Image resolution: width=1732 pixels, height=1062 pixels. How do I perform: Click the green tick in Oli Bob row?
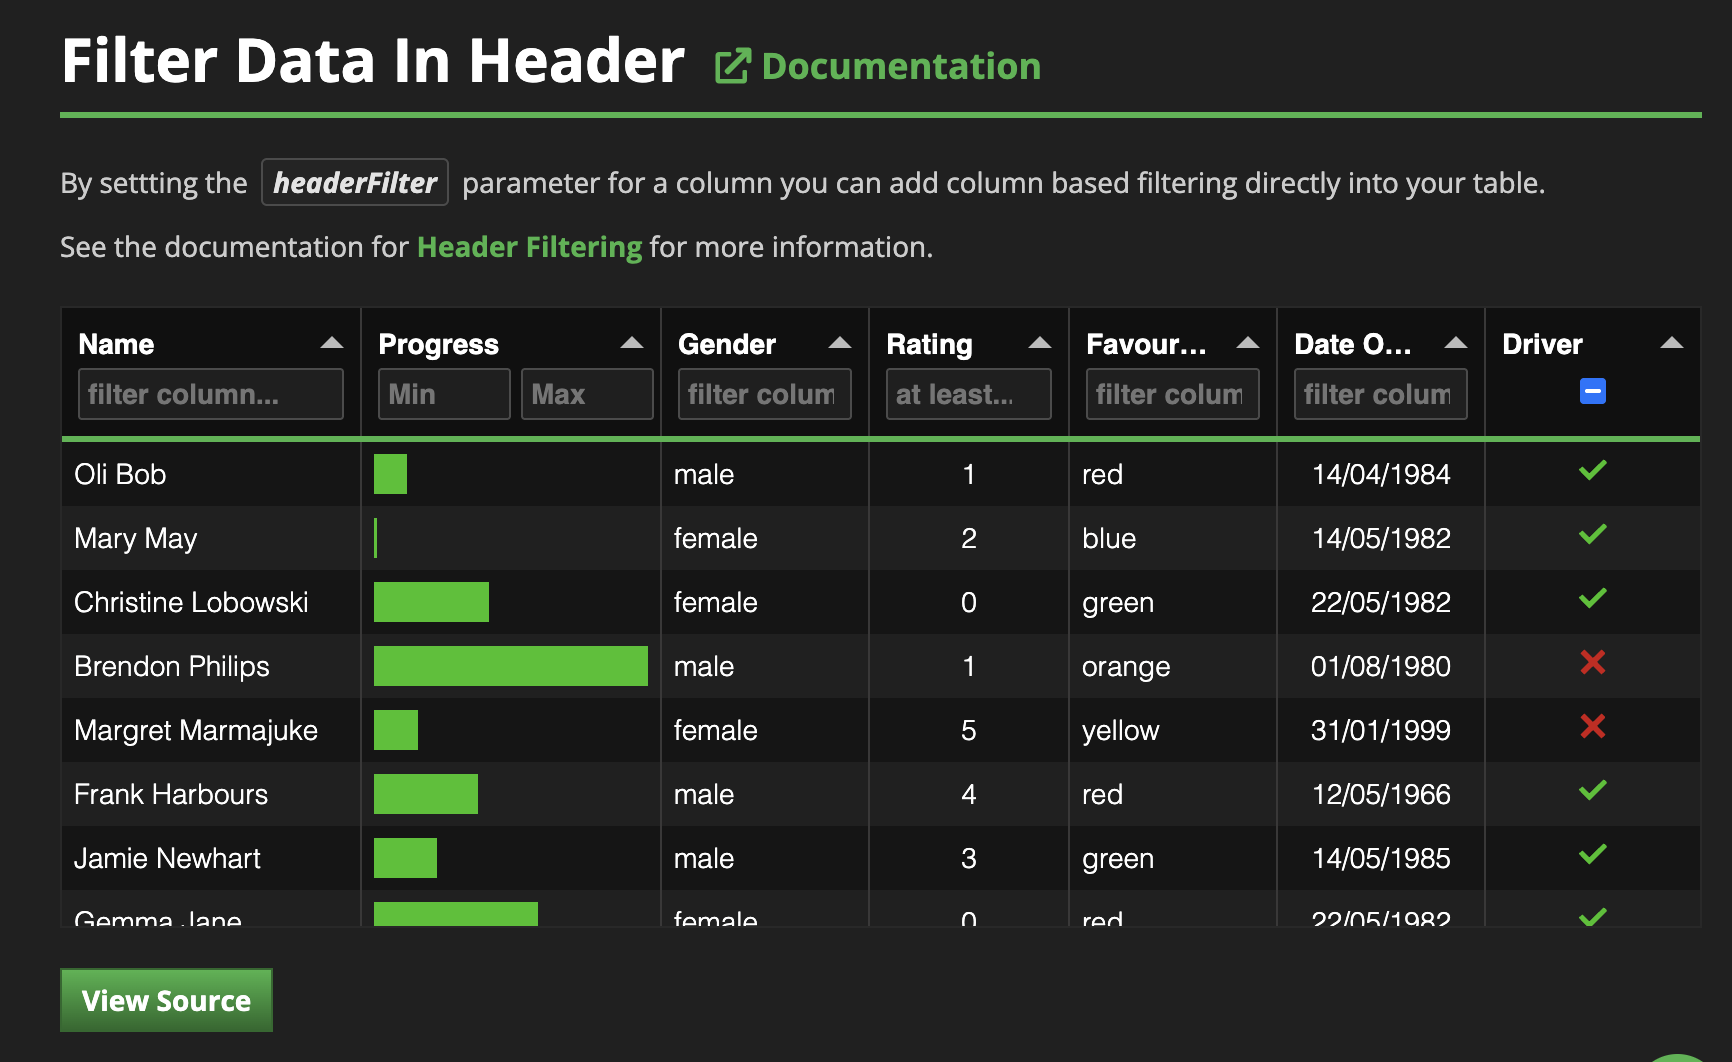click(1592, 470)
